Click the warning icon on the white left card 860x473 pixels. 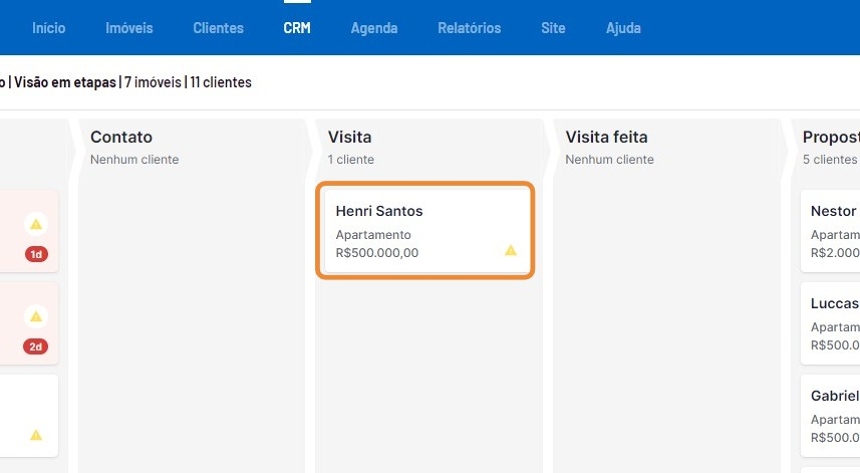[x=36, y=435]
